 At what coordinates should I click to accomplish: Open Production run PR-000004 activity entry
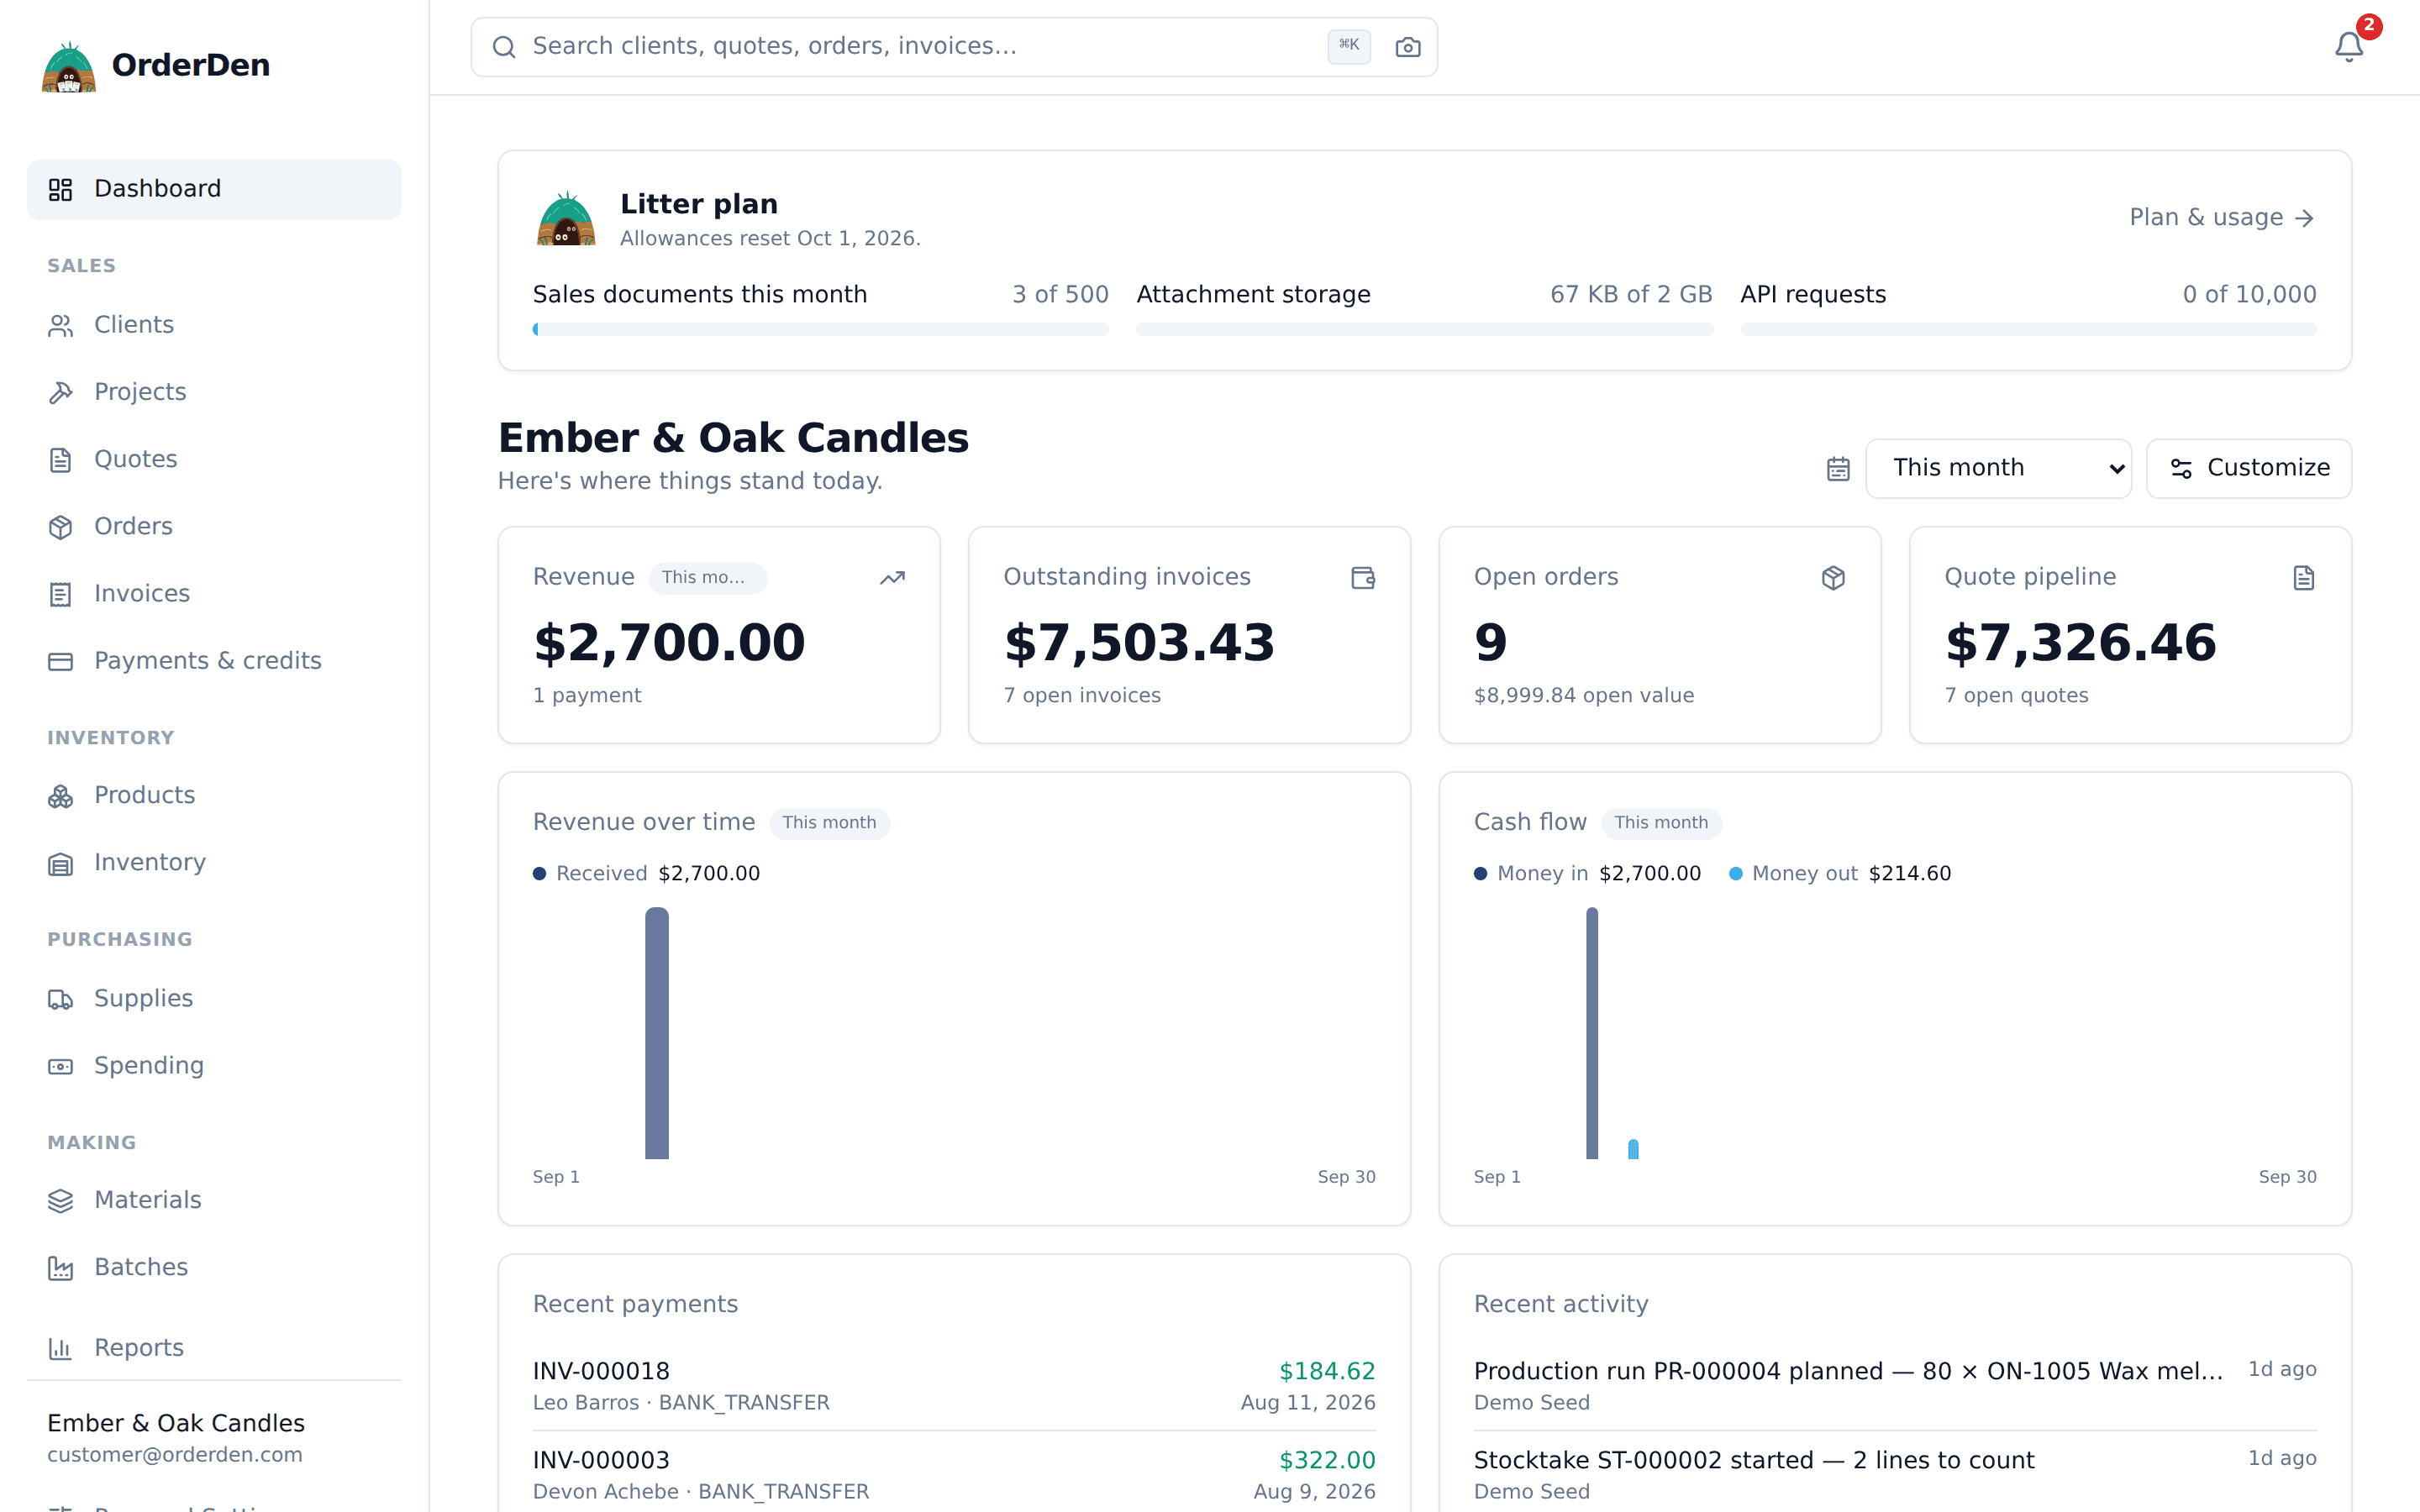(x=1895, y=1387)
